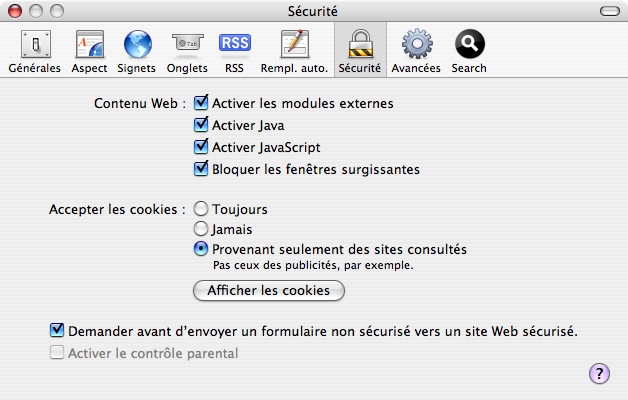Open the Onglets tab settings
This screenshot has width=628, height=400.
click(187, 51)
